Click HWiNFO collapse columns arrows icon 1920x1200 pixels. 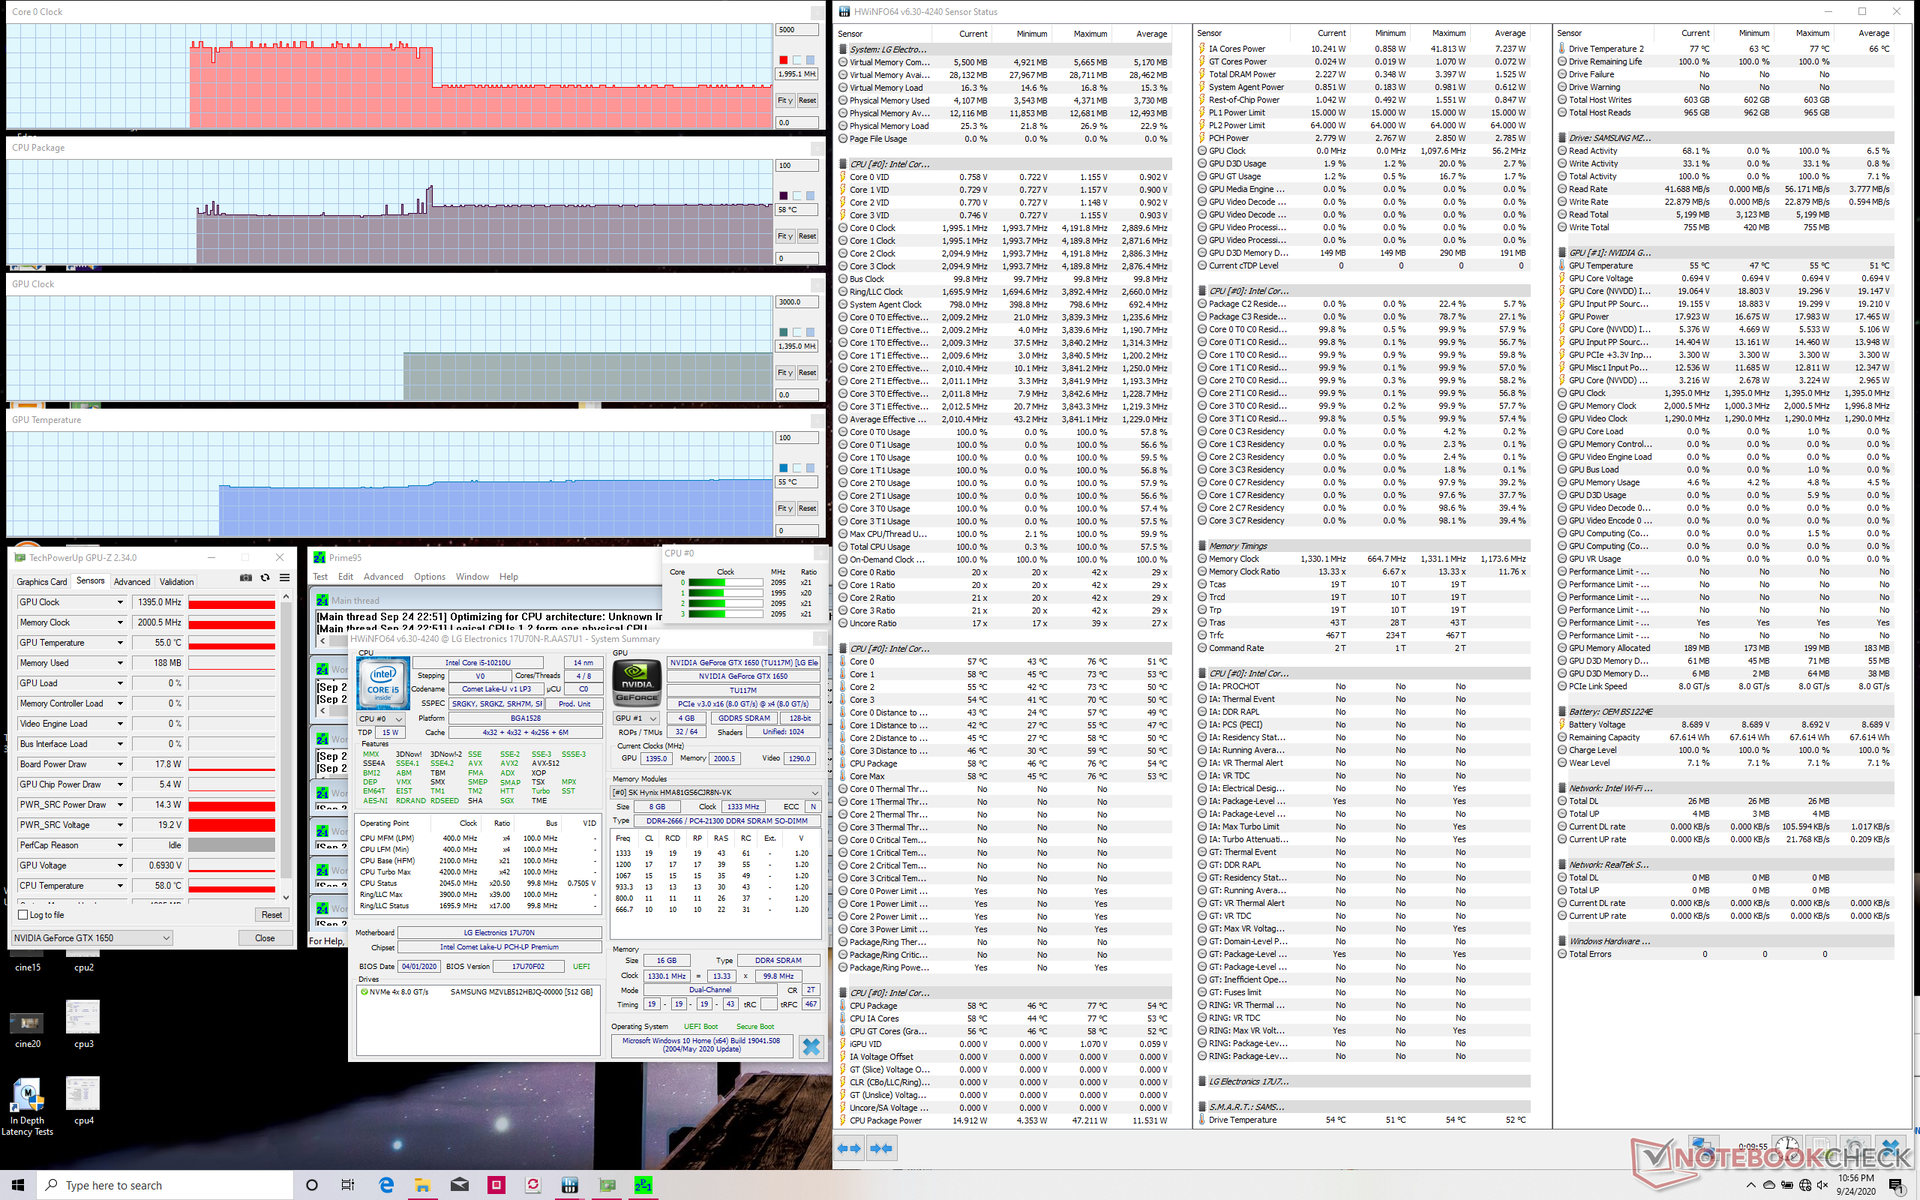[x=881, y=1148]
